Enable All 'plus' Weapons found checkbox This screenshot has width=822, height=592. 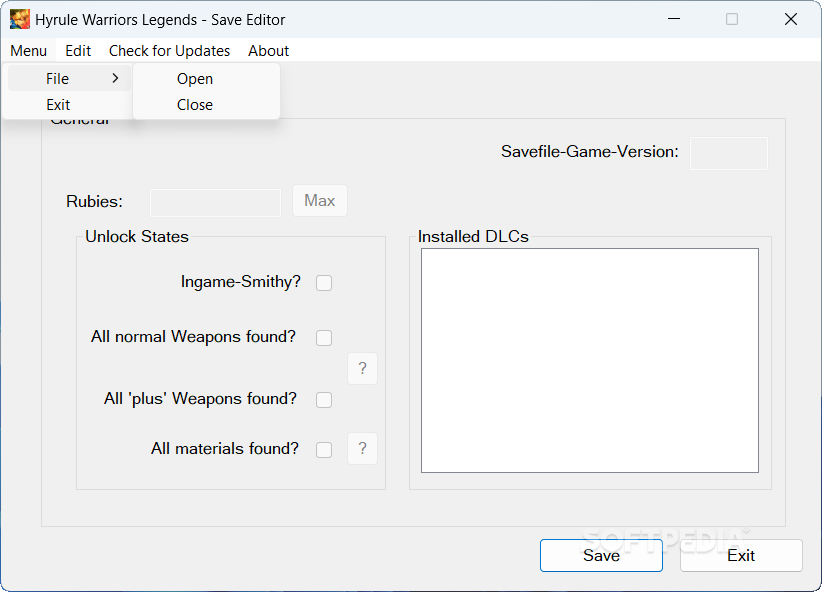tap(324, 400)
